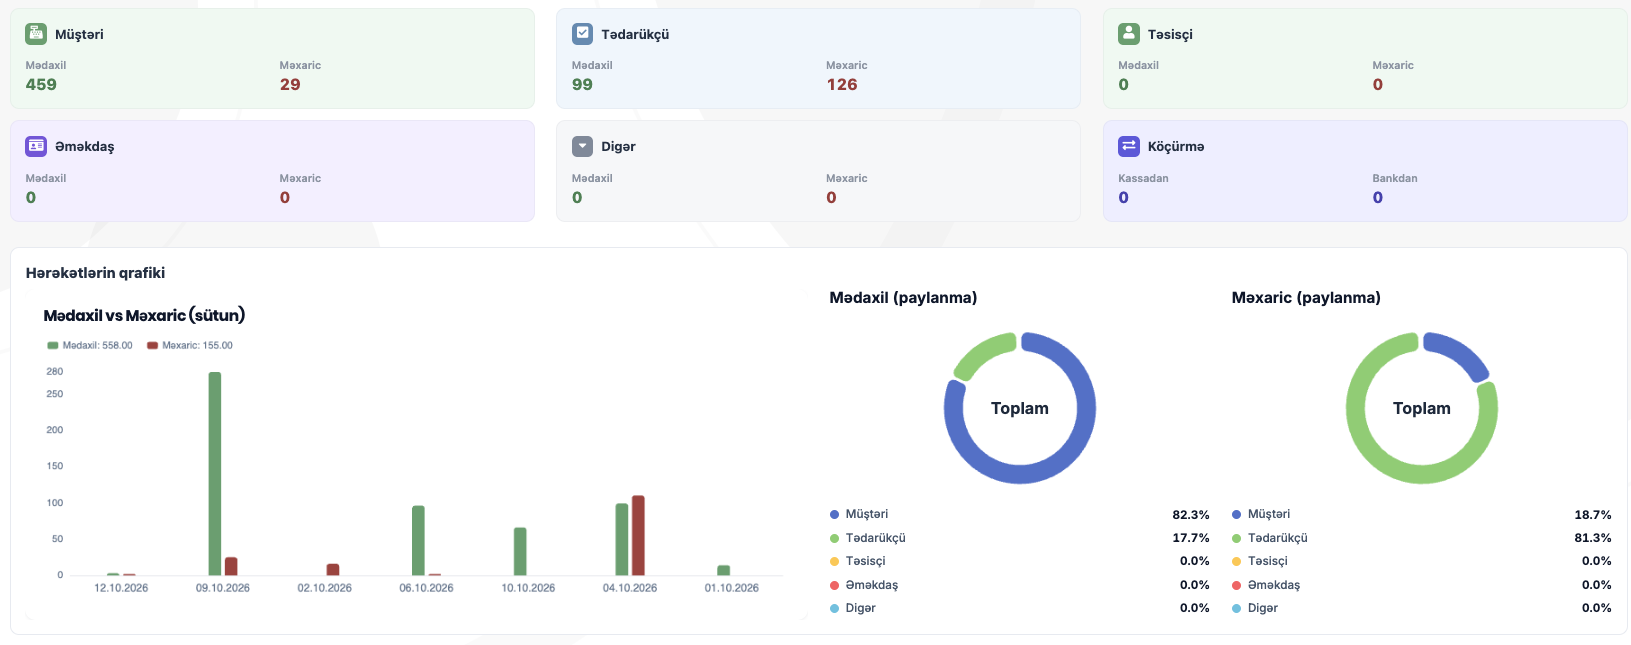The width and height of the screenshot is (1631, 645).
Task: Toggle the Mədaxil: 558.00 legend item
Action: [90, 346]
